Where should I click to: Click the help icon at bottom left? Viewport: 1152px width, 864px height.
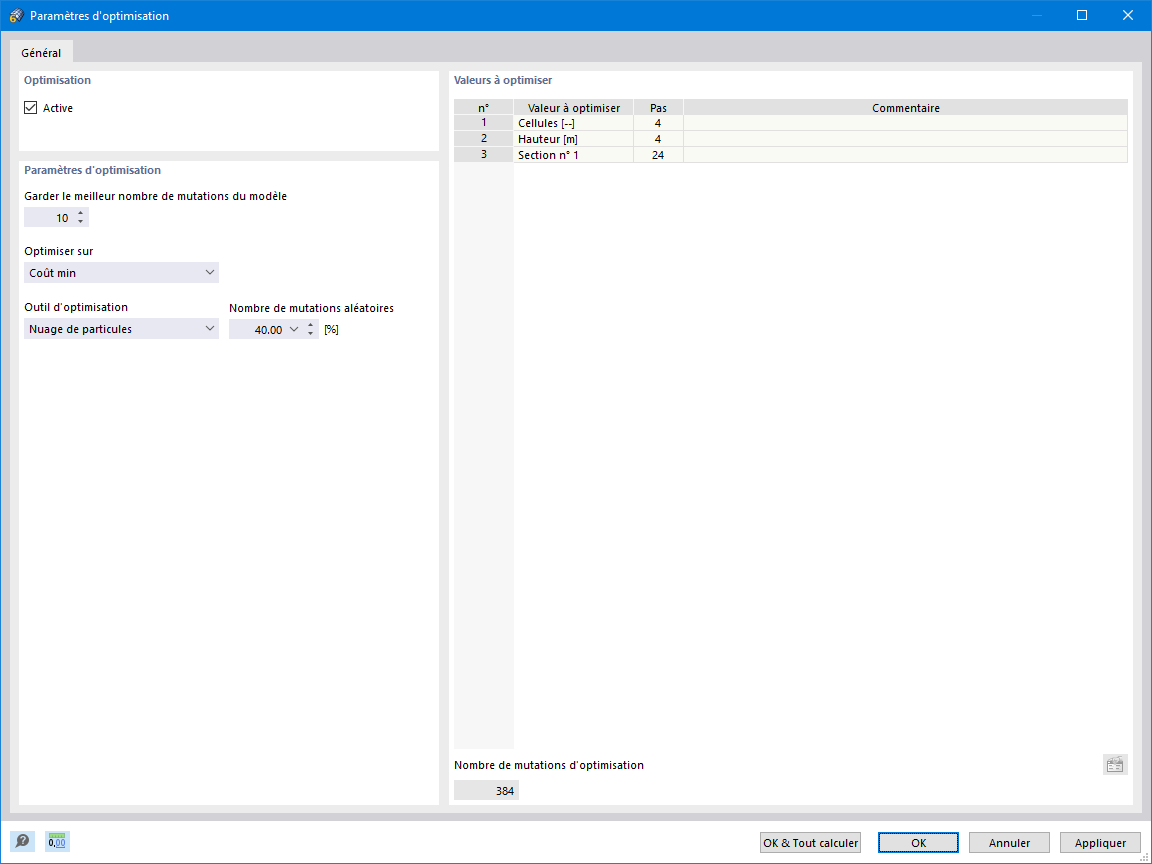pos(22,841)
